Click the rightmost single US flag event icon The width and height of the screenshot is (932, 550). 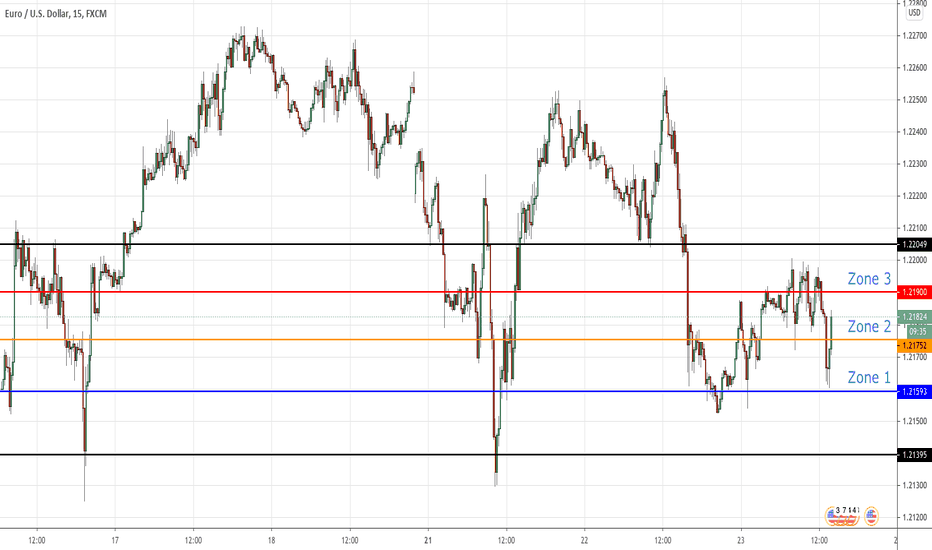pos(871,516)
